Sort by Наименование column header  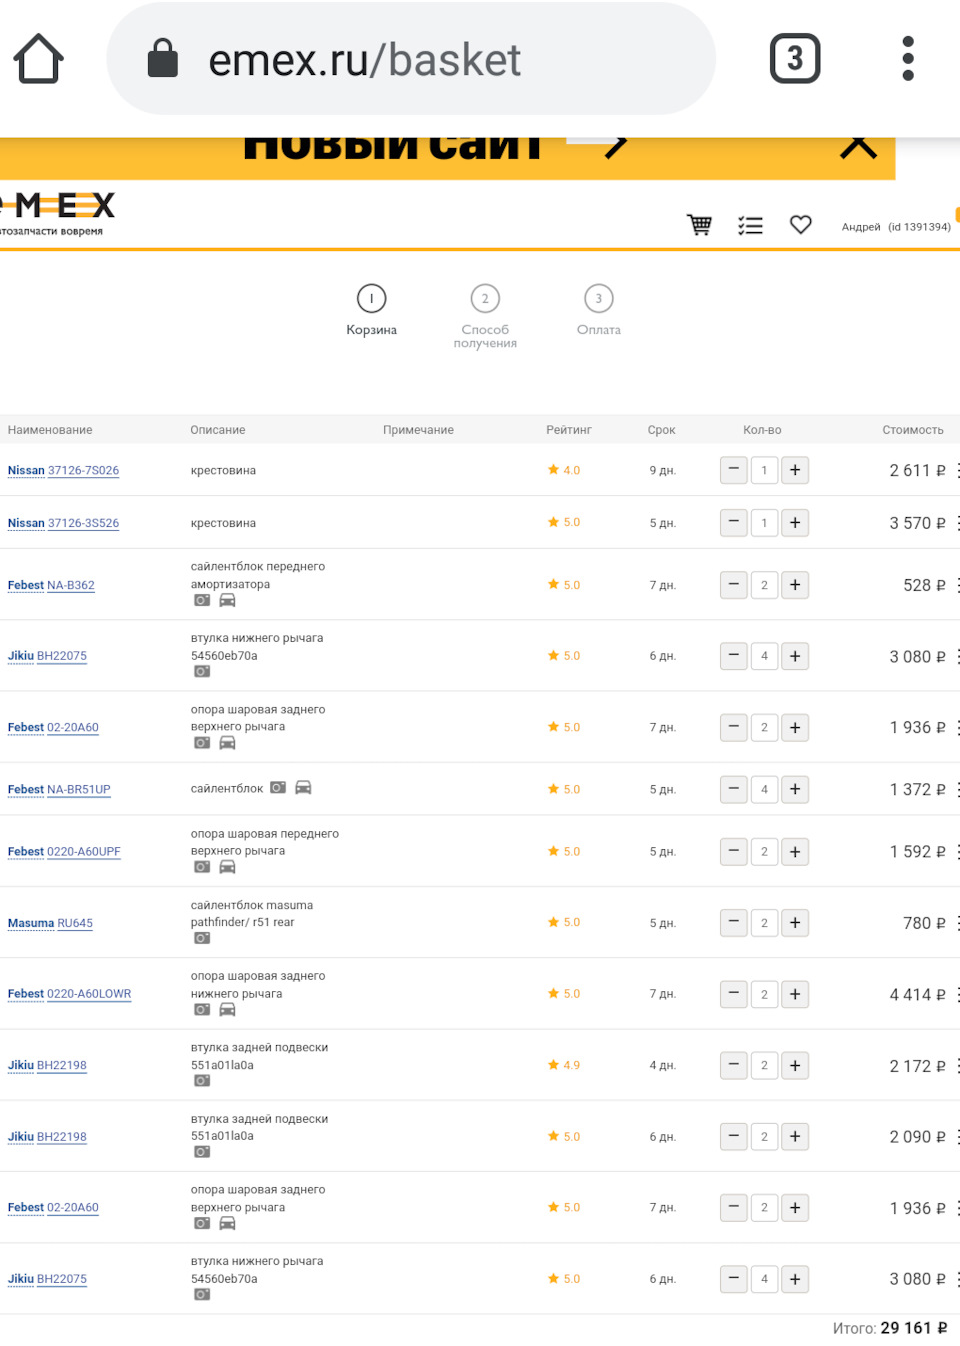click(50, 430)
